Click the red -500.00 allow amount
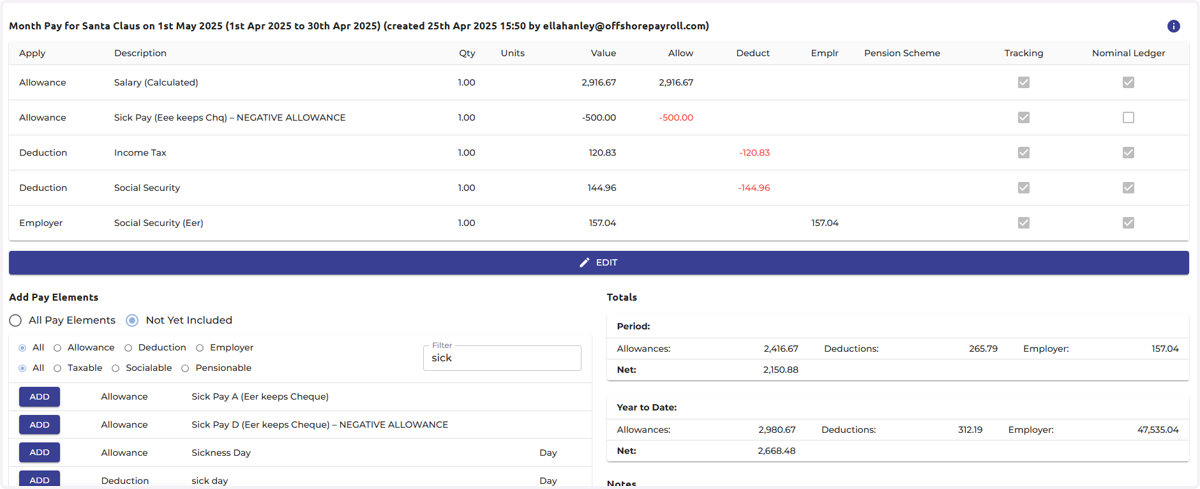The image size is (1200, 489). point(676,118)
